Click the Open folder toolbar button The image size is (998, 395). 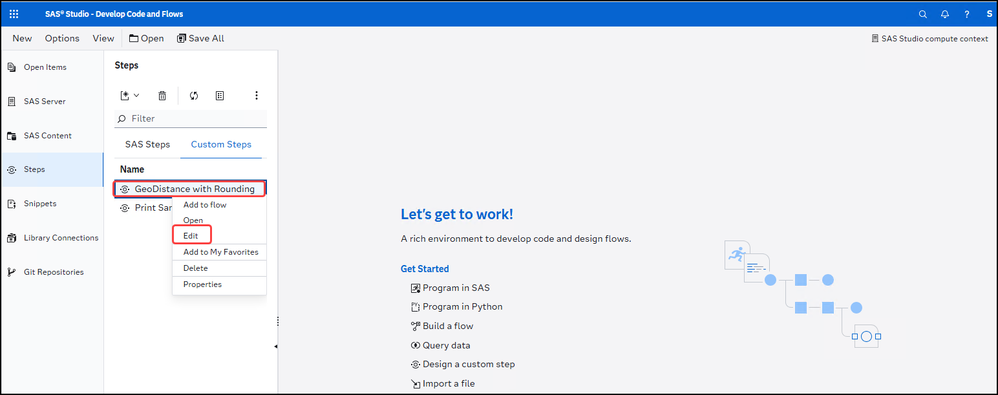coord(146,38)
